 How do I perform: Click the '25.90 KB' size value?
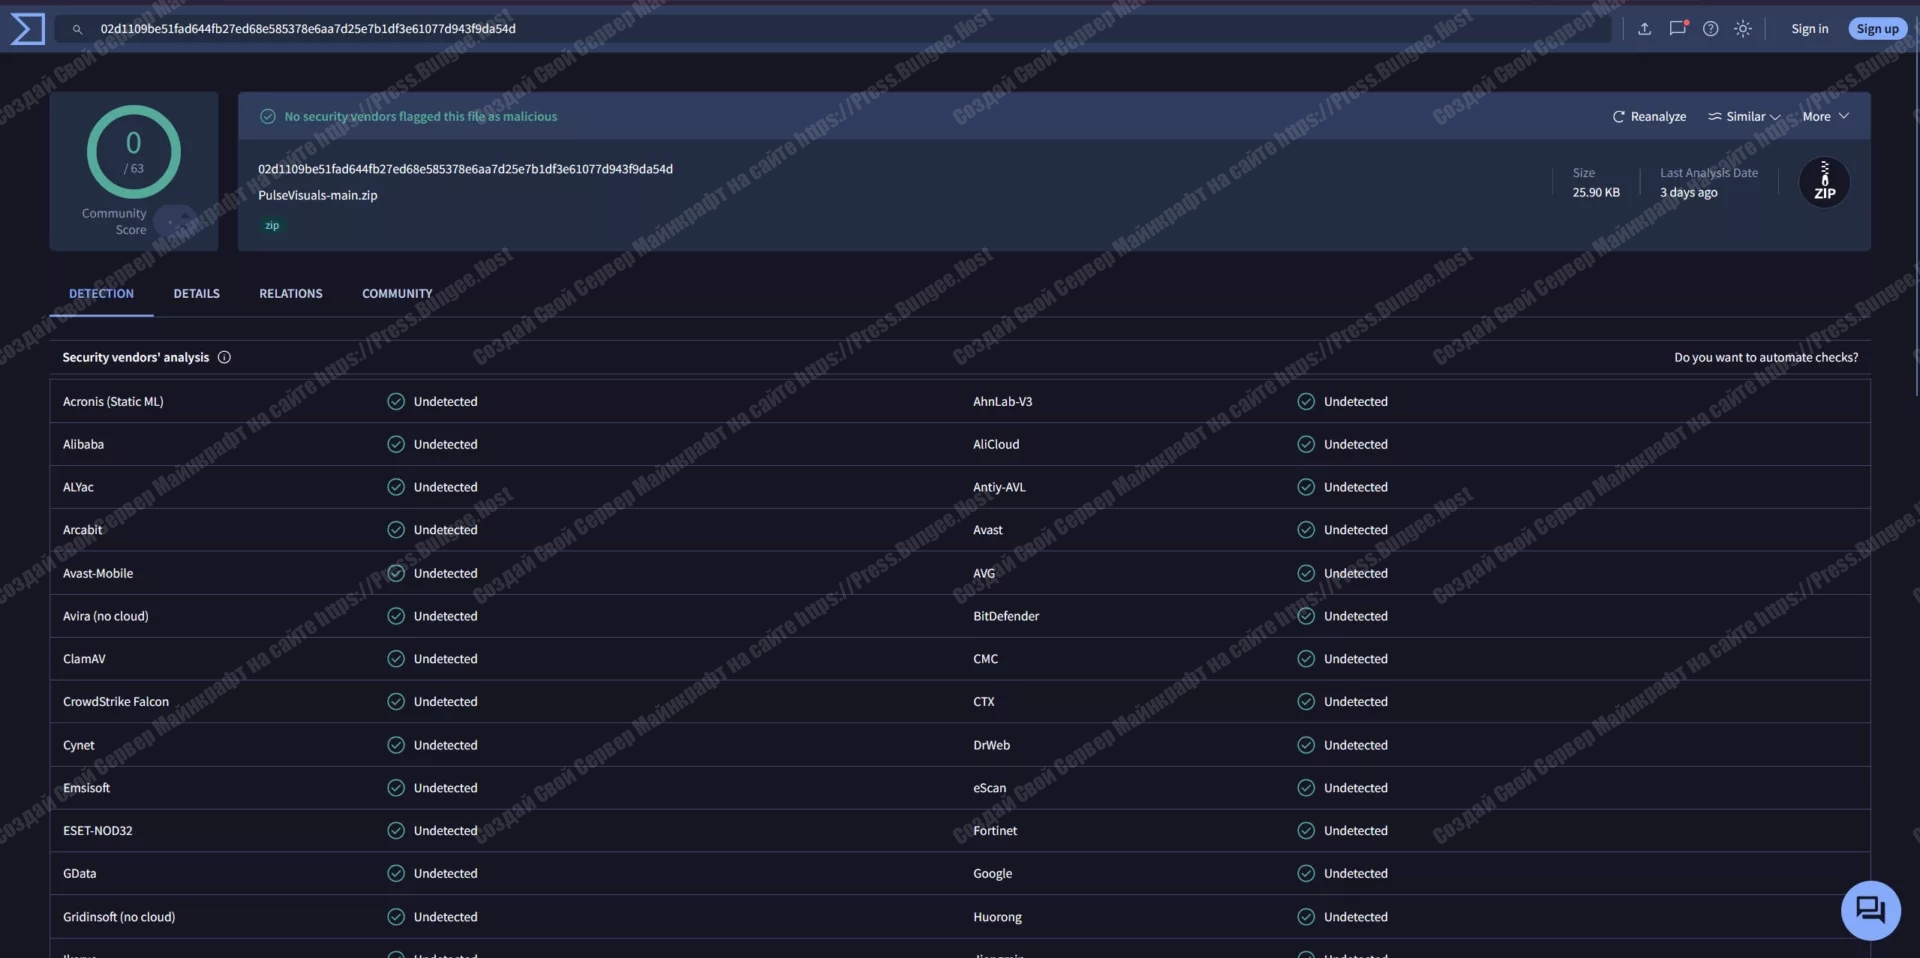[x=1596, y=193]
